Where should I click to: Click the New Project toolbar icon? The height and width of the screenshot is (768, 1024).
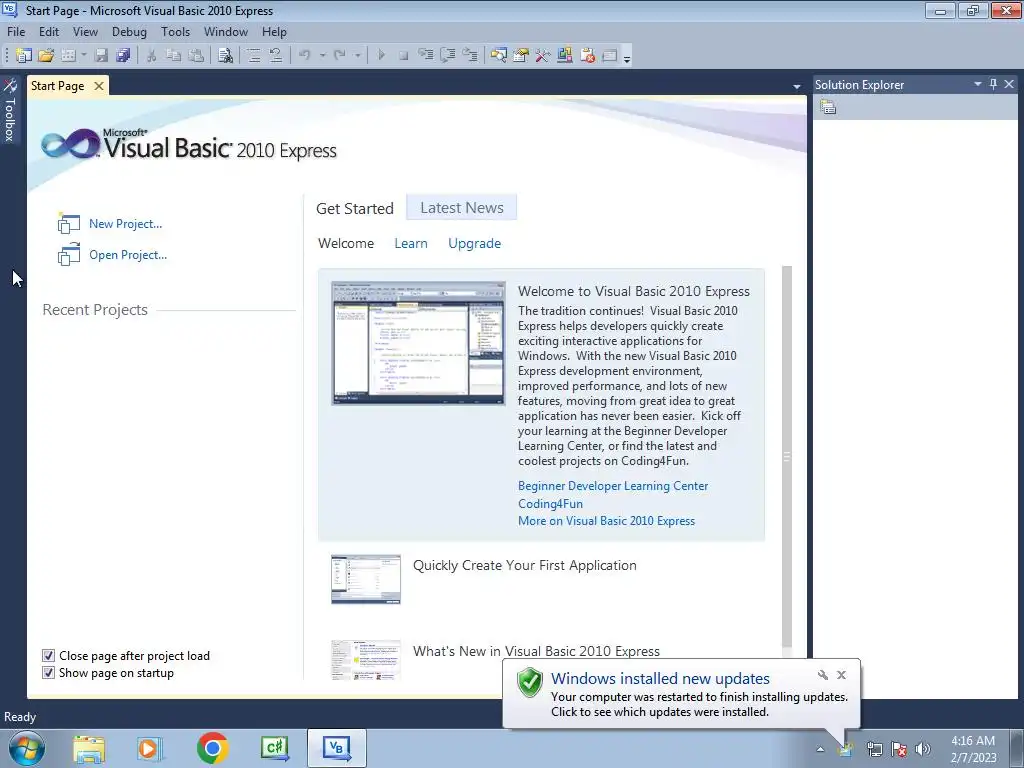[24, 56]
